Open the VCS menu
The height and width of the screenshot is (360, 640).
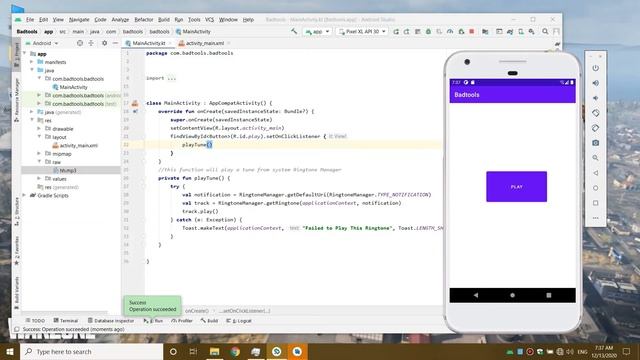(x=209, y=20)
